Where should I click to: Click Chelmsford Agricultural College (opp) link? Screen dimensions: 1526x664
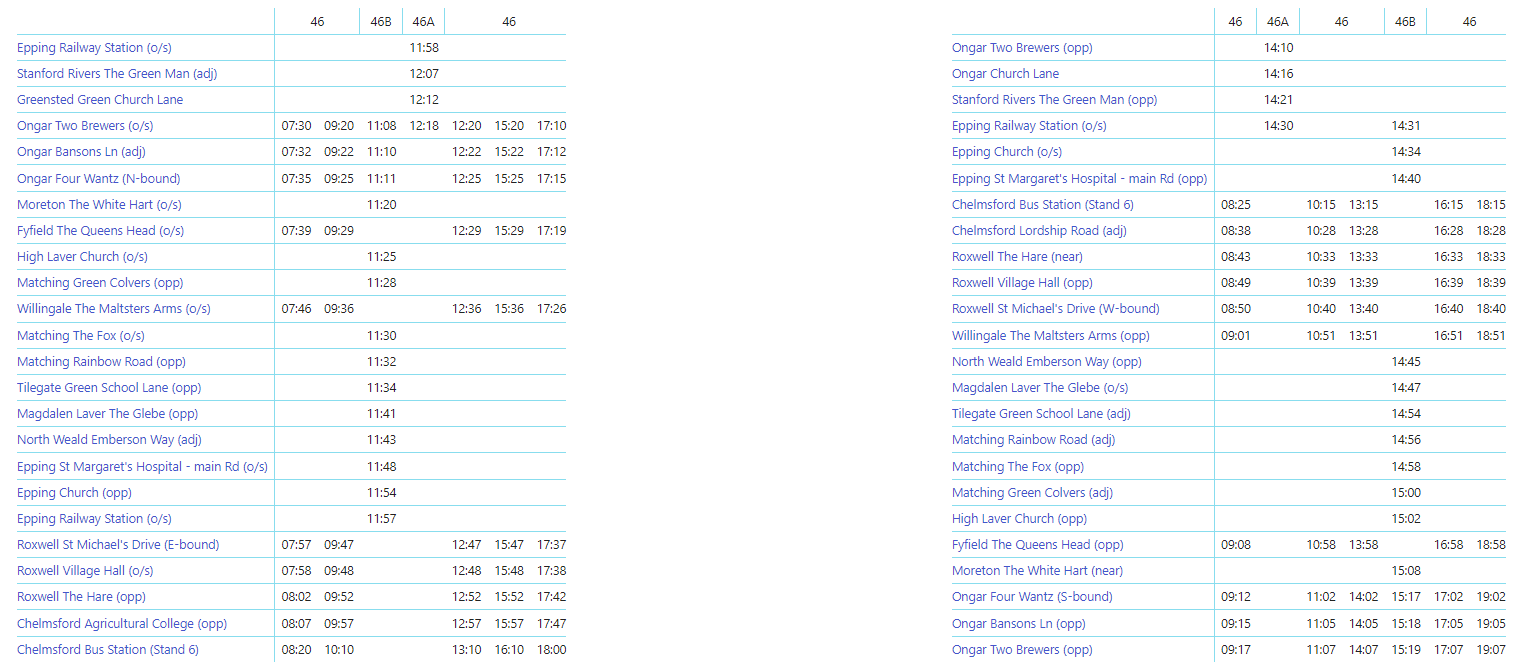tap(122, 624)
